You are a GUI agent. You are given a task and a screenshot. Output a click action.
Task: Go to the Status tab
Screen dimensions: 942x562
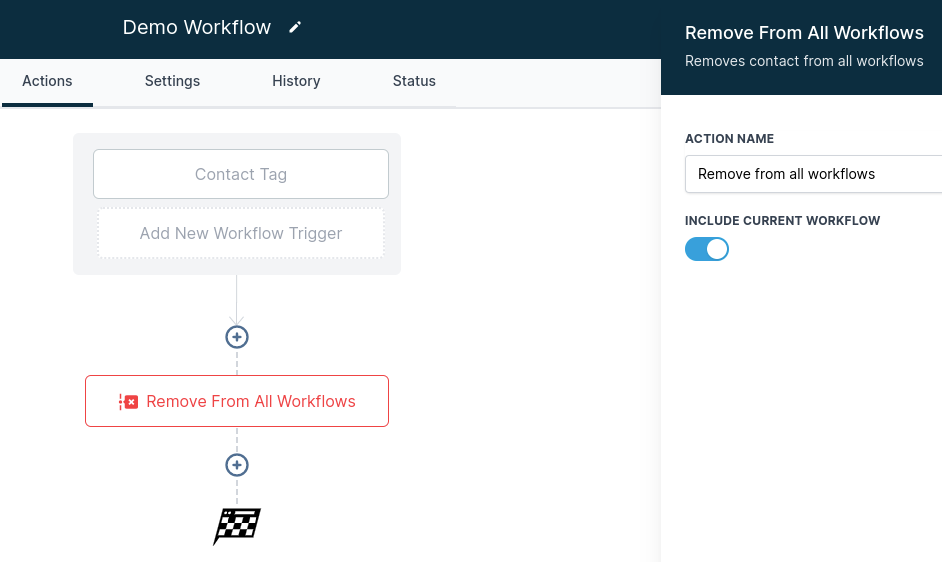[x=414, y=81]
